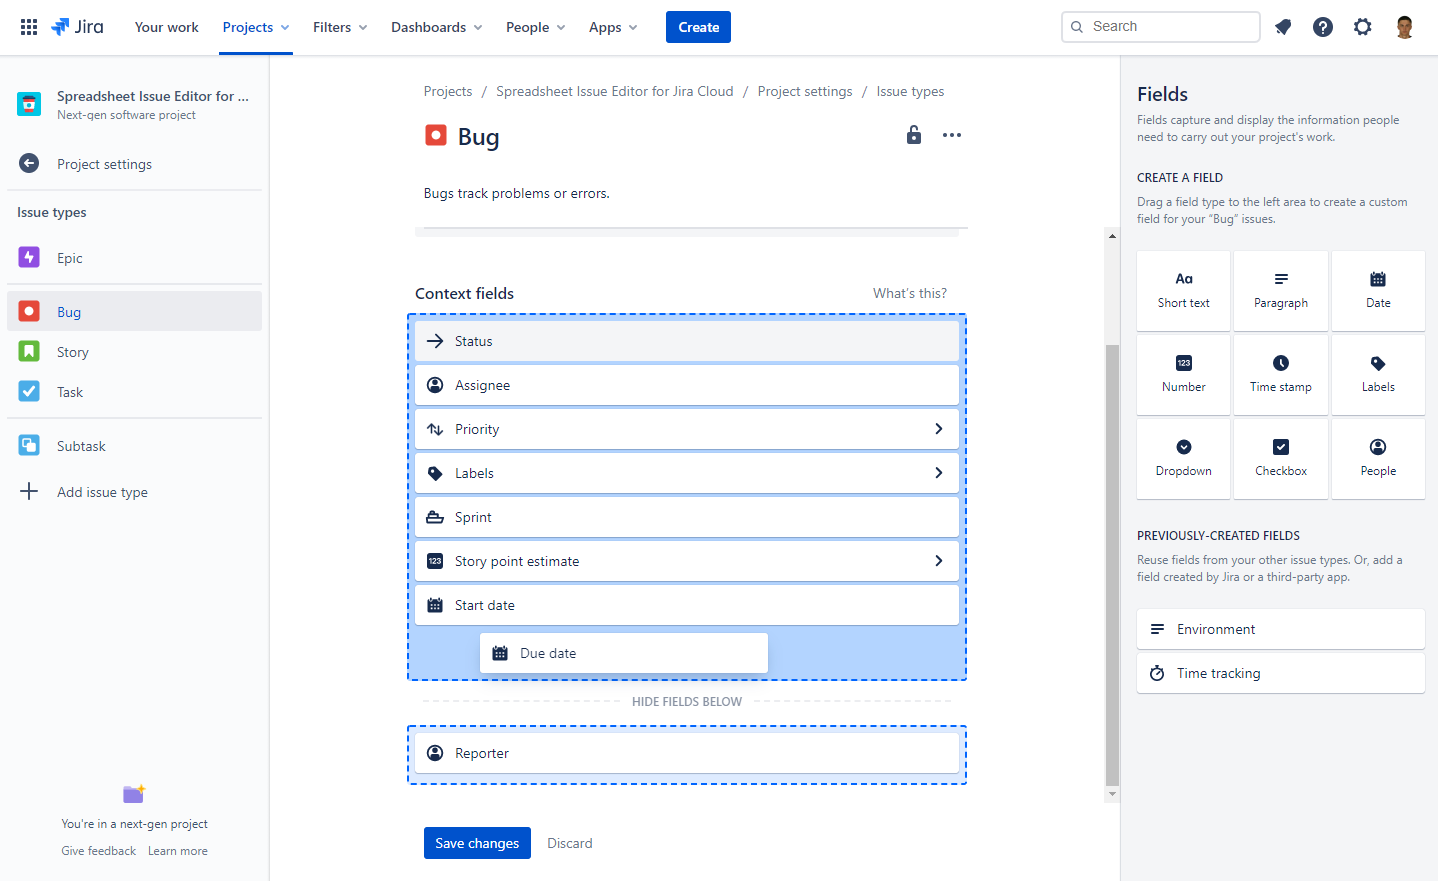Viewport: 1438px width, 881px height.
Task: Open the help question mark icon
Action: (1323, 27)
